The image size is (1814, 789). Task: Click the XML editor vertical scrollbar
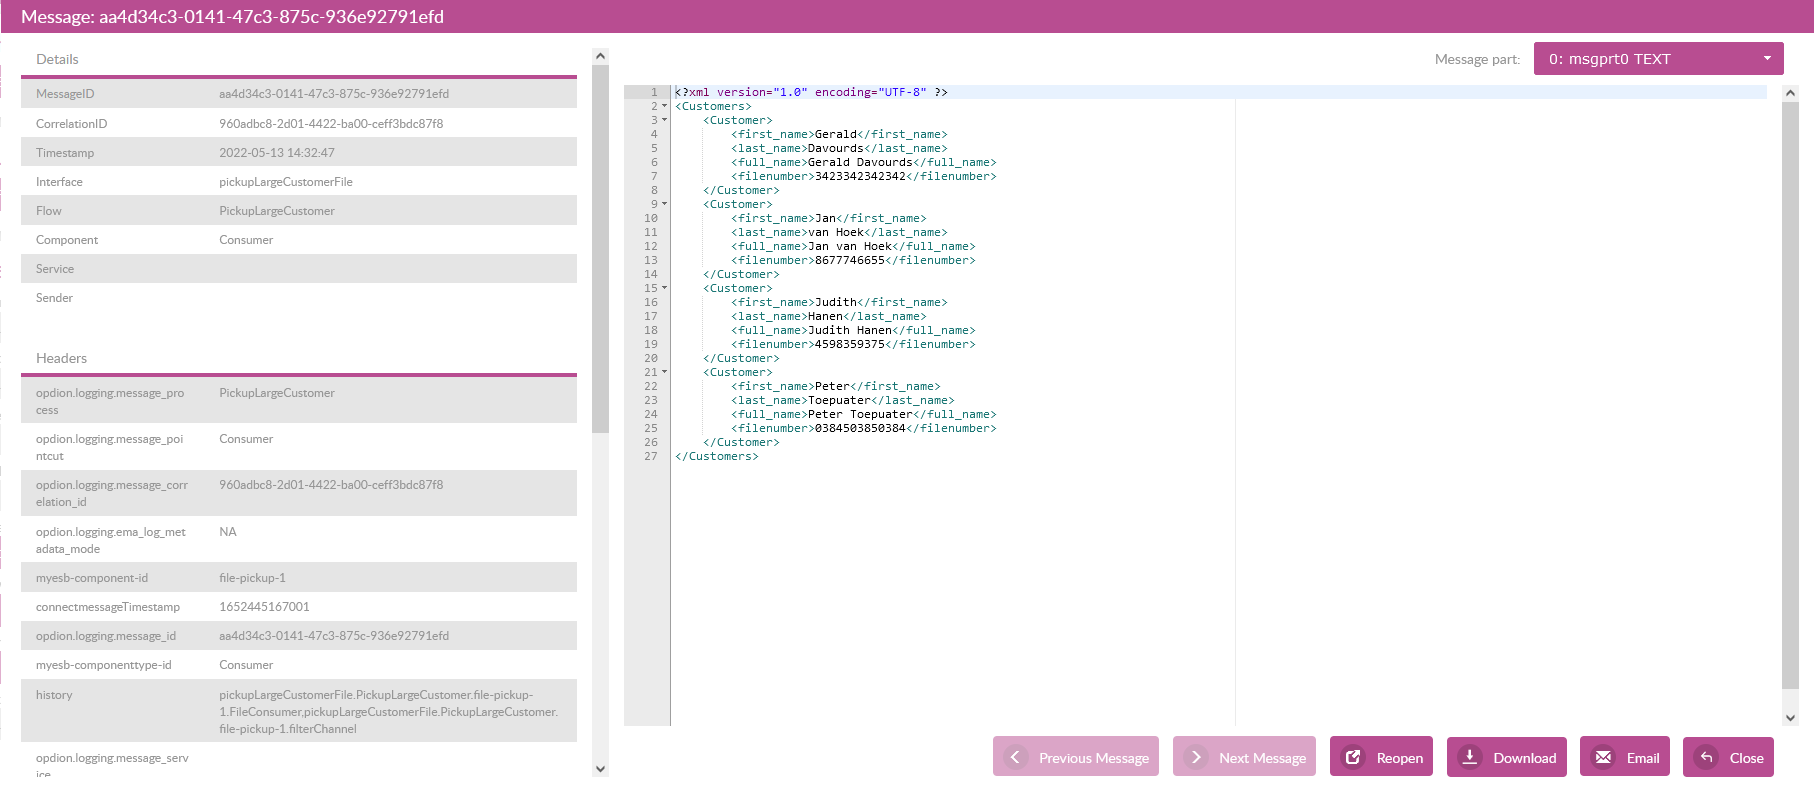(x=1790, y=400)
